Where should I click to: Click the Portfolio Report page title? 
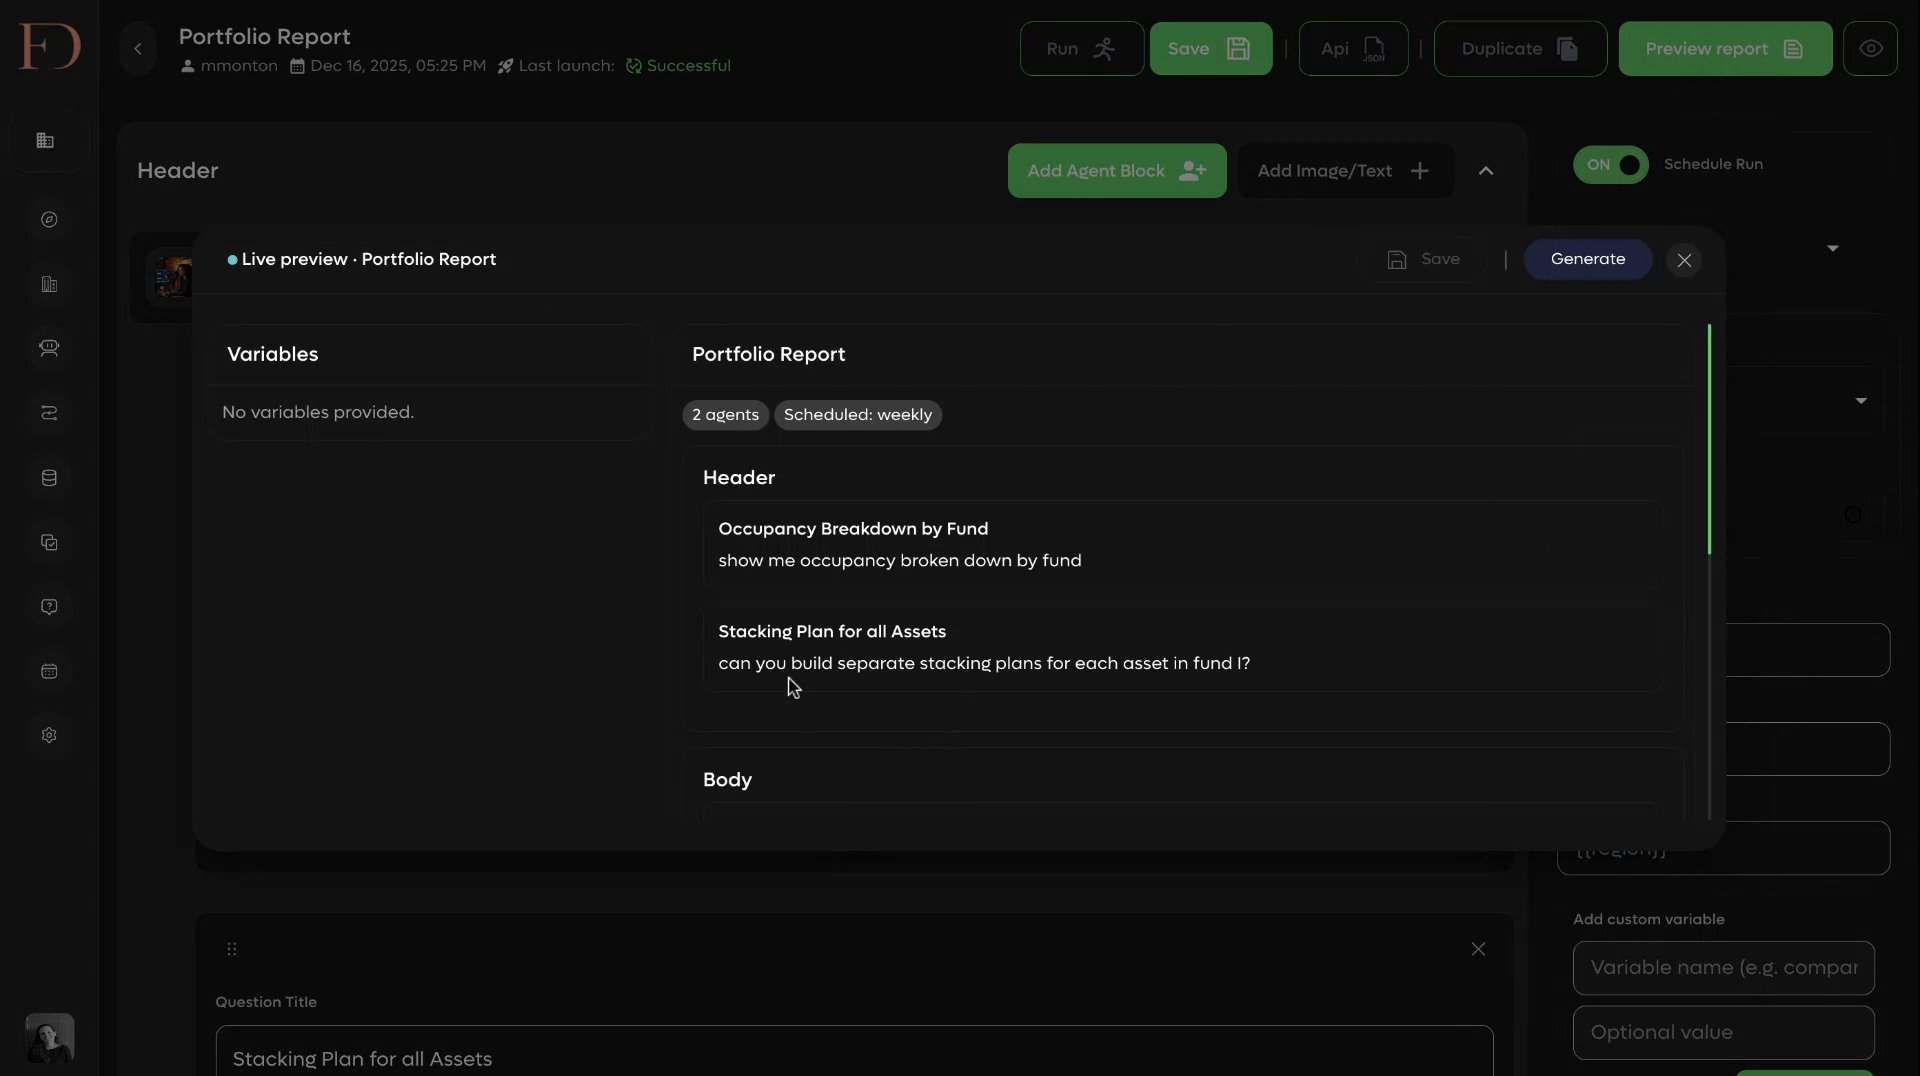[264, 36]
